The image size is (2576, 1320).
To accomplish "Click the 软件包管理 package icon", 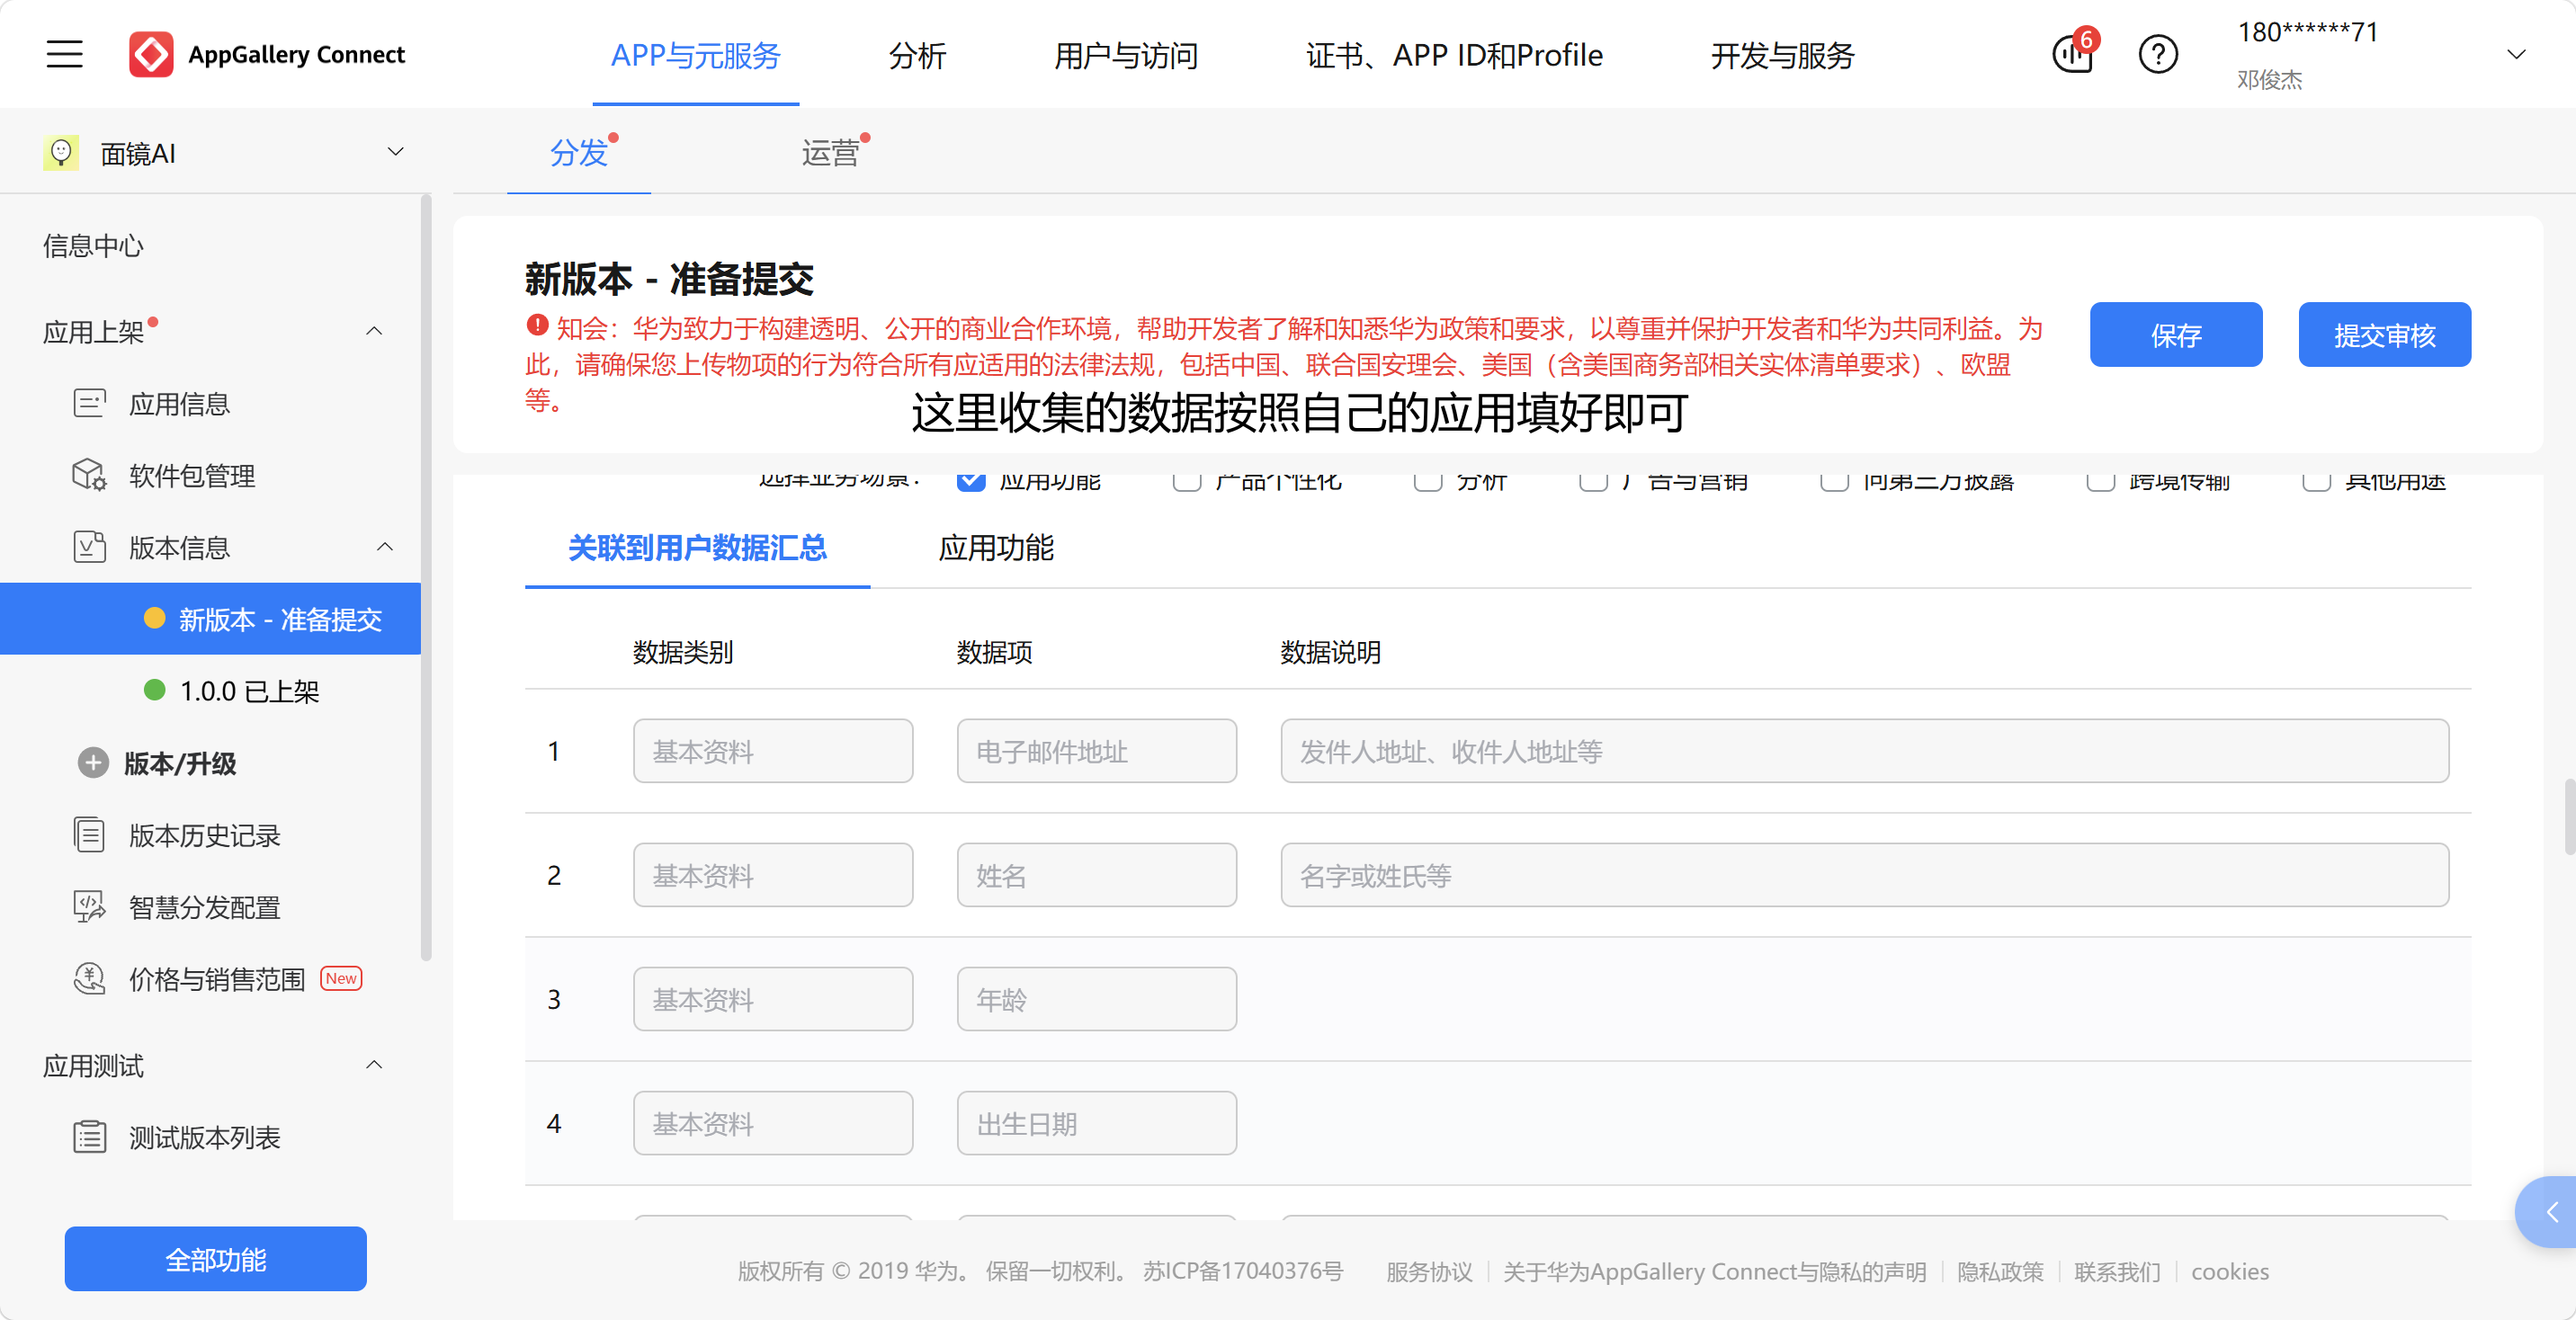I will [x=90, y=475].
